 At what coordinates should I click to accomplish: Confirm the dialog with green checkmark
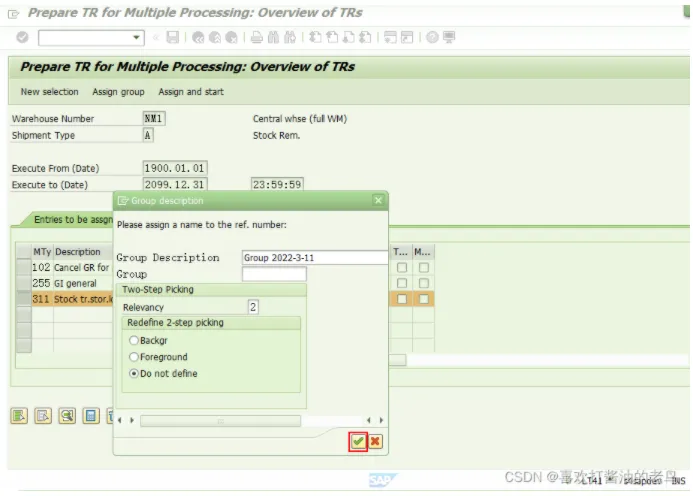pyautogui.click(x=358, y=441)
